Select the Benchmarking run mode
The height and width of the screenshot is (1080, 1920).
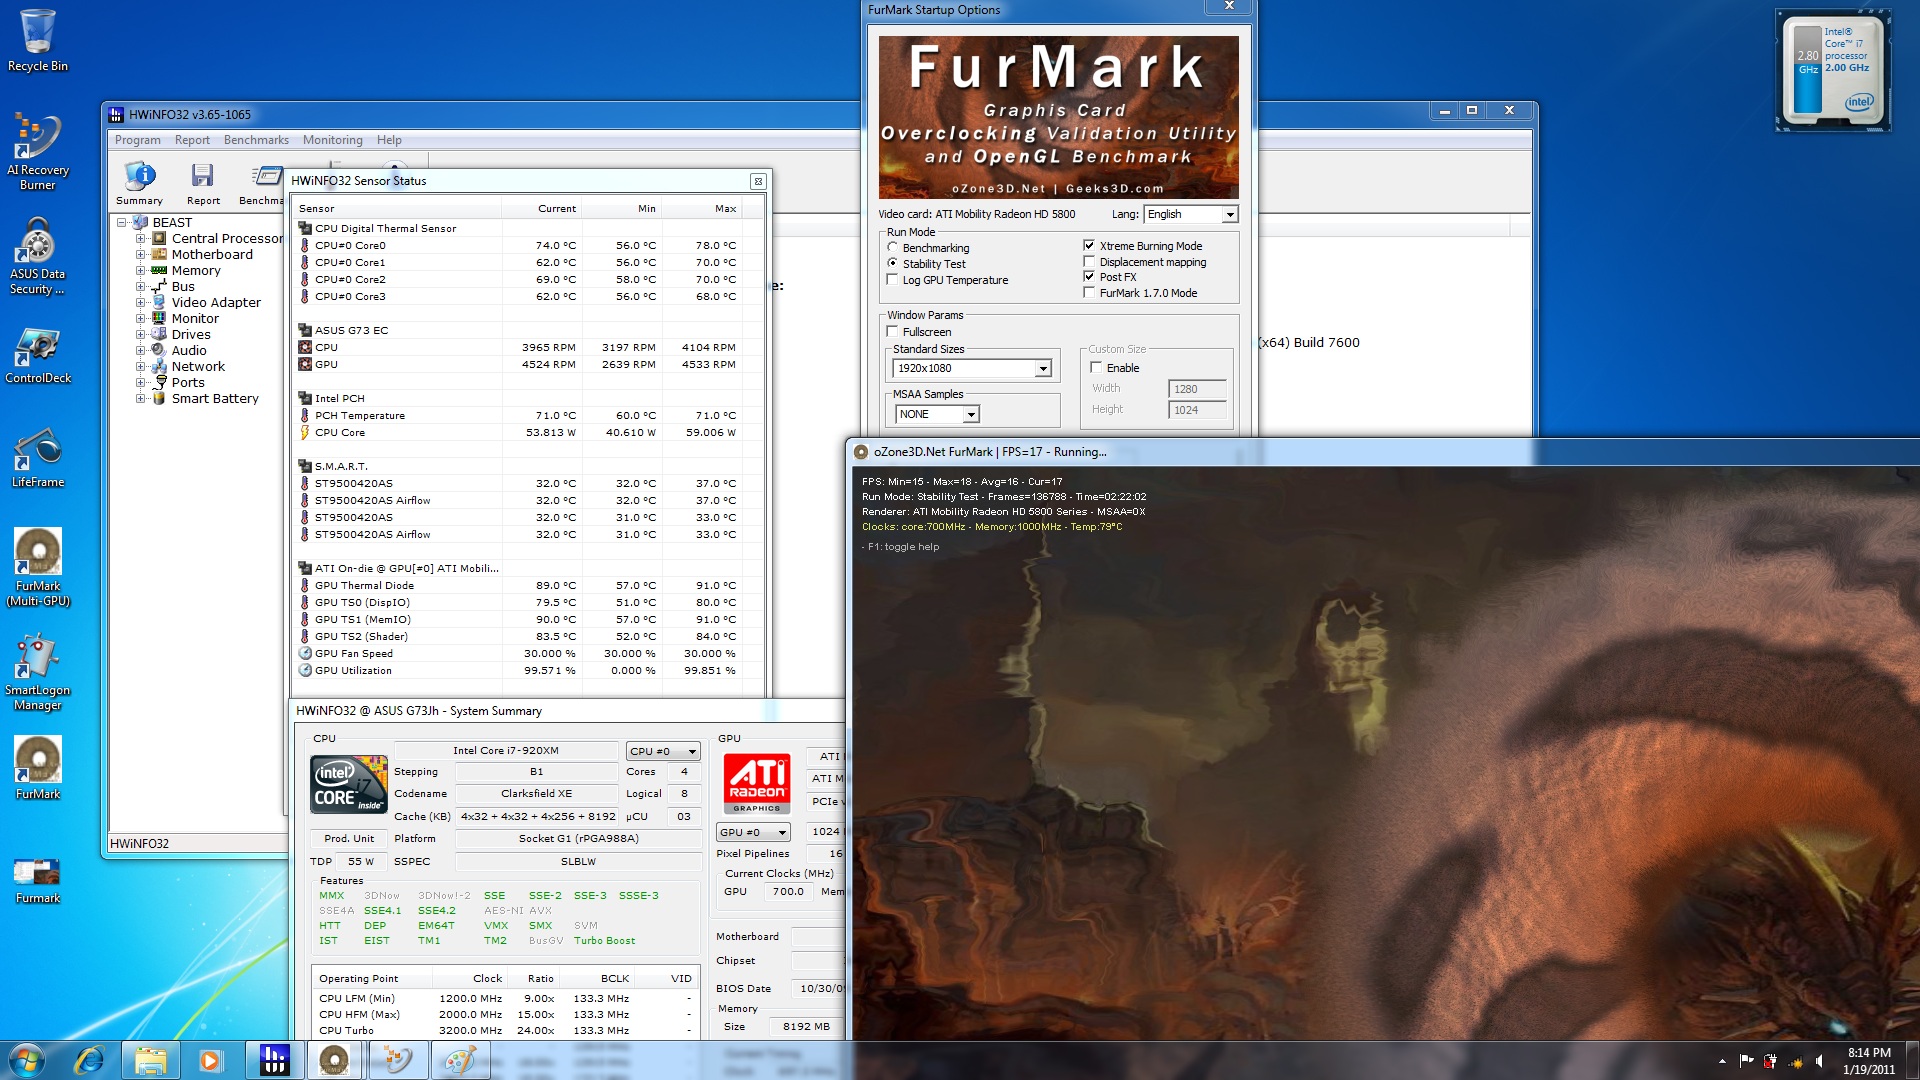892,247
